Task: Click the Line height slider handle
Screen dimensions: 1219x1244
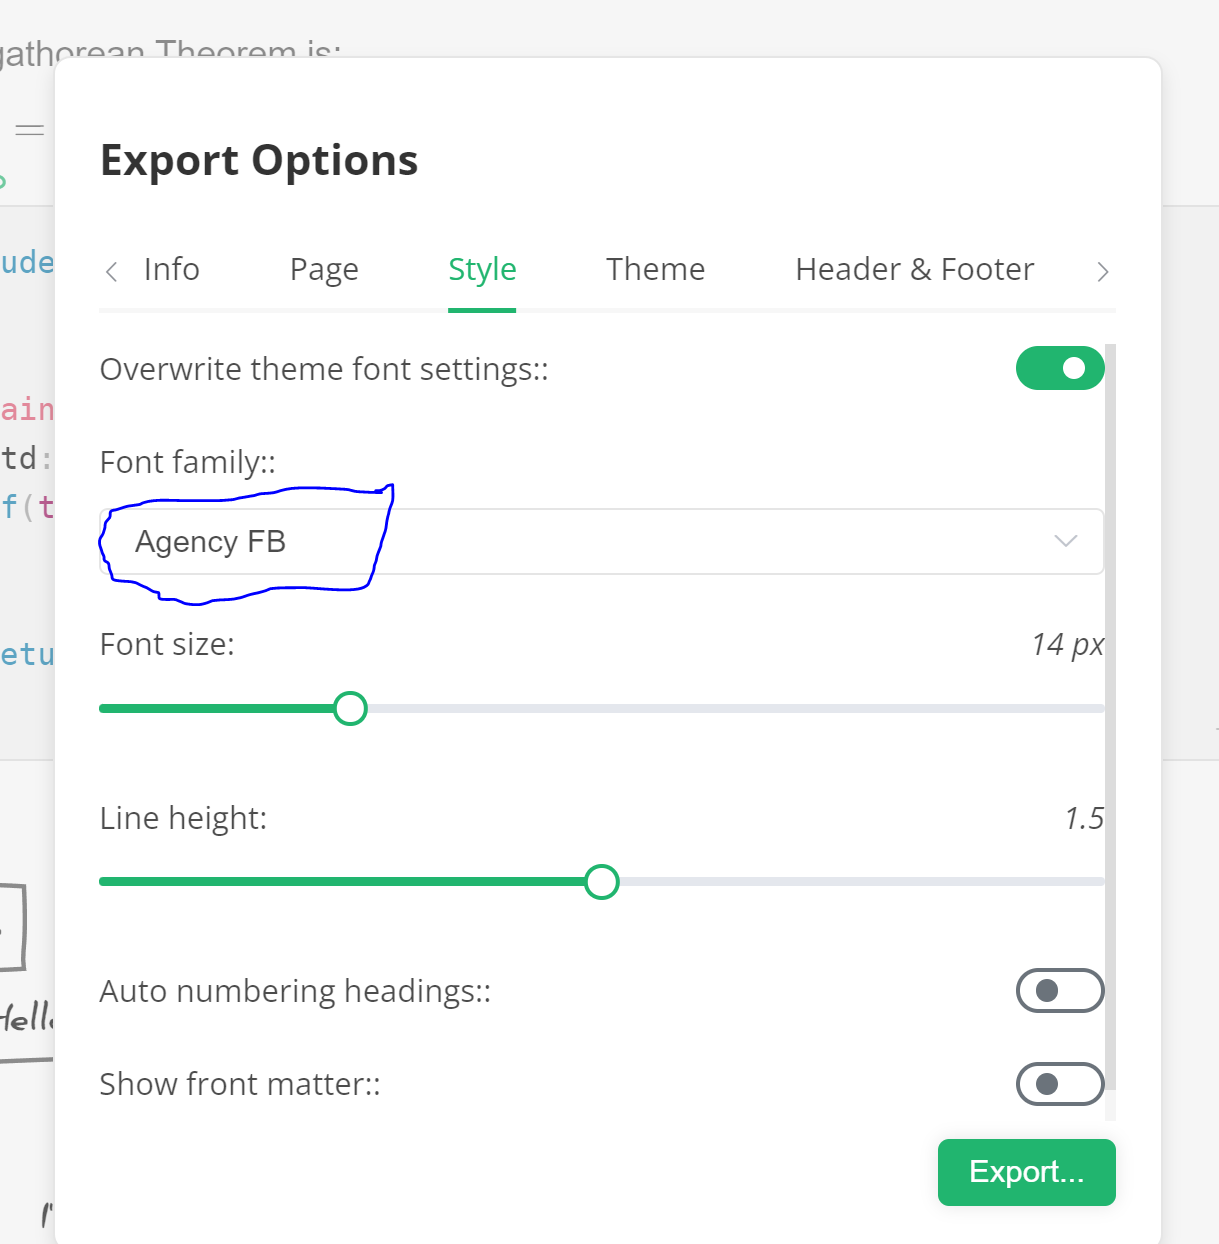Action: 602,882
